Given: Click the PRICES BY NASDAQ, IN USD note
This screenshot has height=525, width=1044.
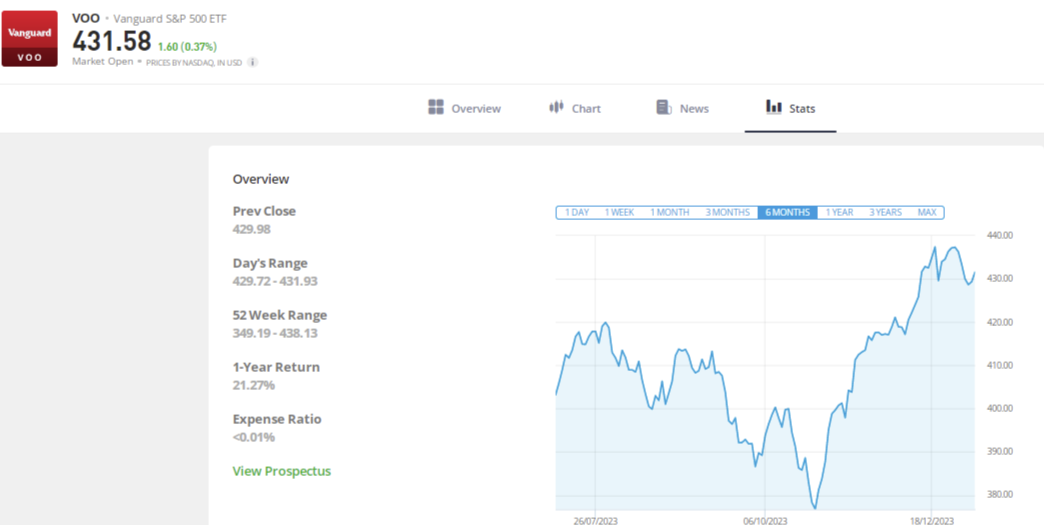Looking at the screenshot, I should [x=194, y=62].
